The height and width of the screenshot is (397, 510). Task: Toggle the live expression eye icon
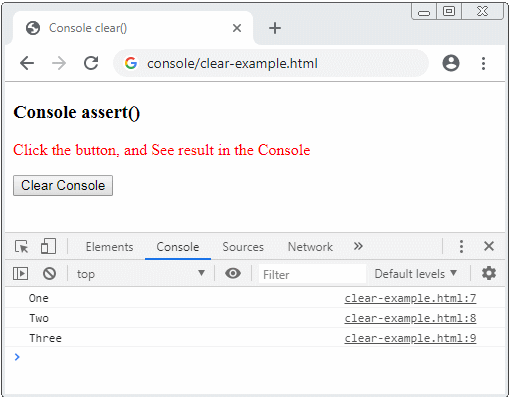point(233,273)
